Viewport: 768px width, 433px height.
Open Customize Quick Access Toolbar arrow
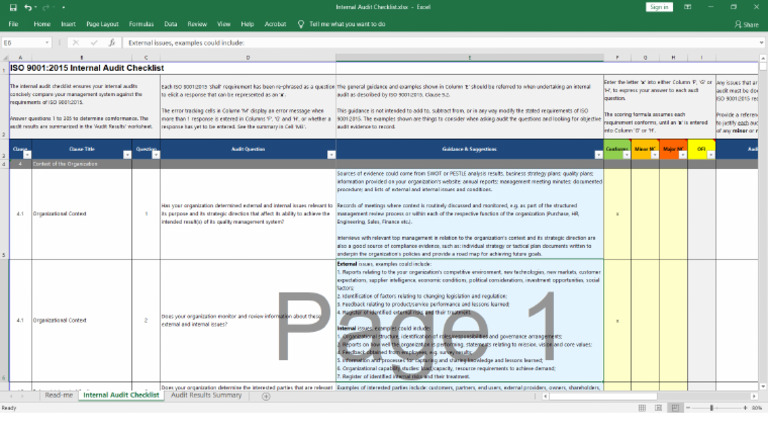pyautogui.click(x=64, y=8)
